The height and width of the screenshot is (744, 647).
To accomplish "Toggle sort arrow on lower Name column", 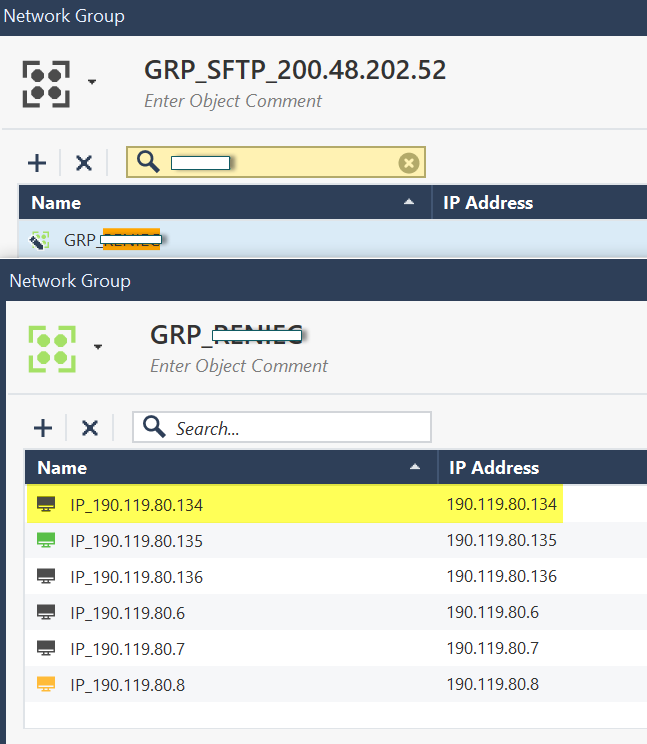I will click(414, 467).
